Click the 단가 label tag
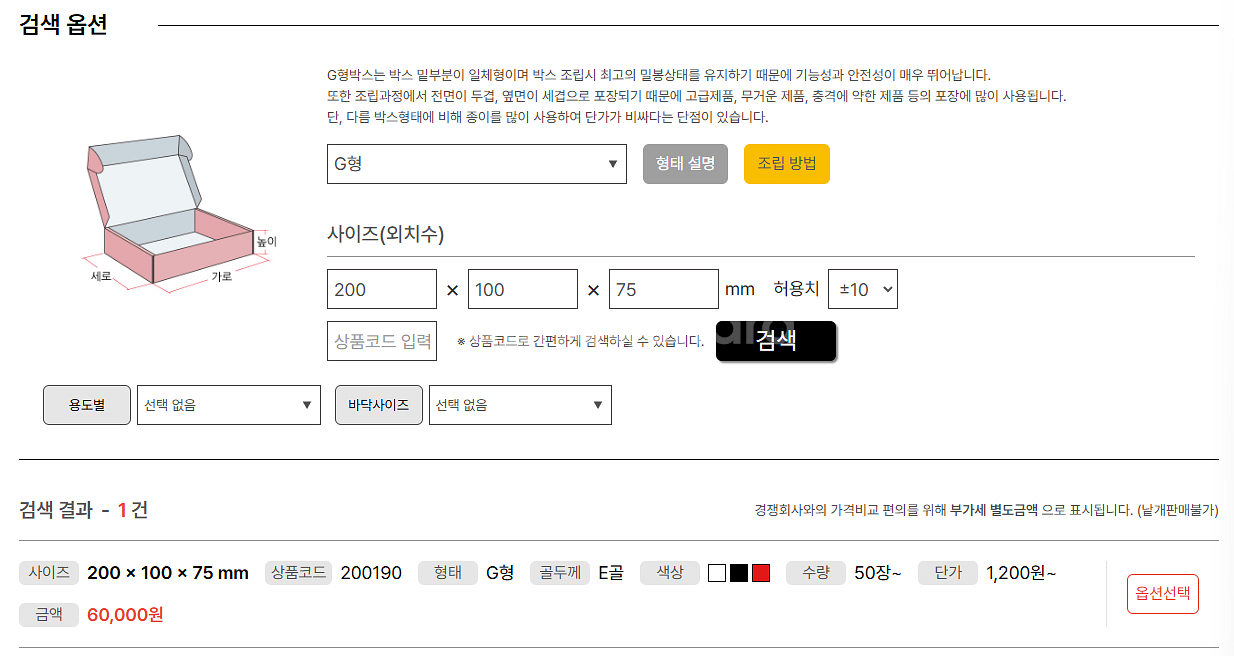 [x=948, y=573]
